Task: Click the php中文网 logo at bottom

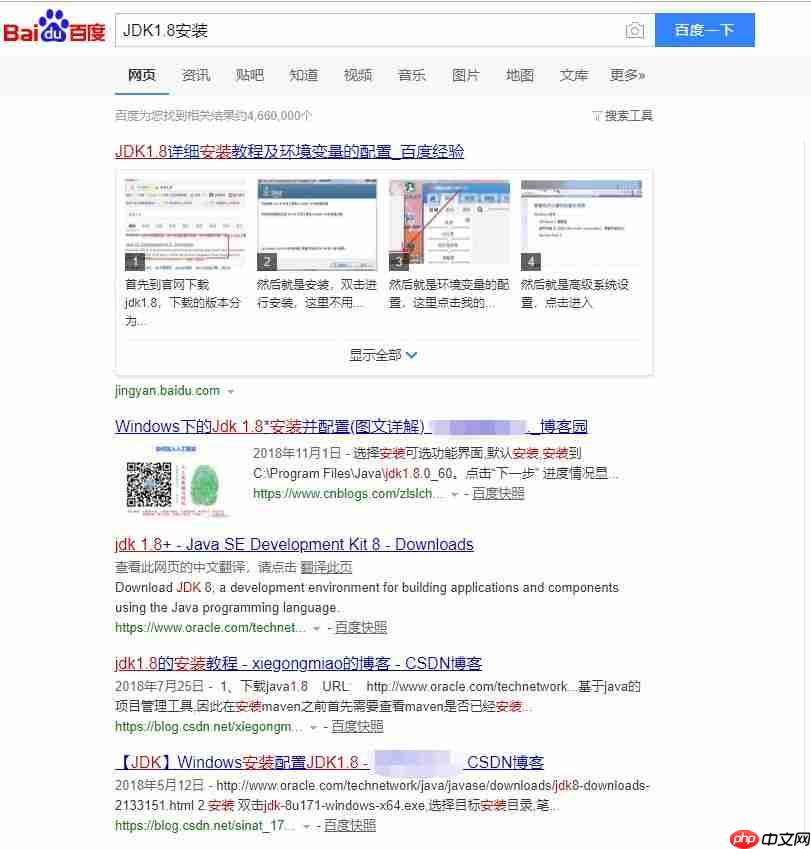Action: point(770,839)
